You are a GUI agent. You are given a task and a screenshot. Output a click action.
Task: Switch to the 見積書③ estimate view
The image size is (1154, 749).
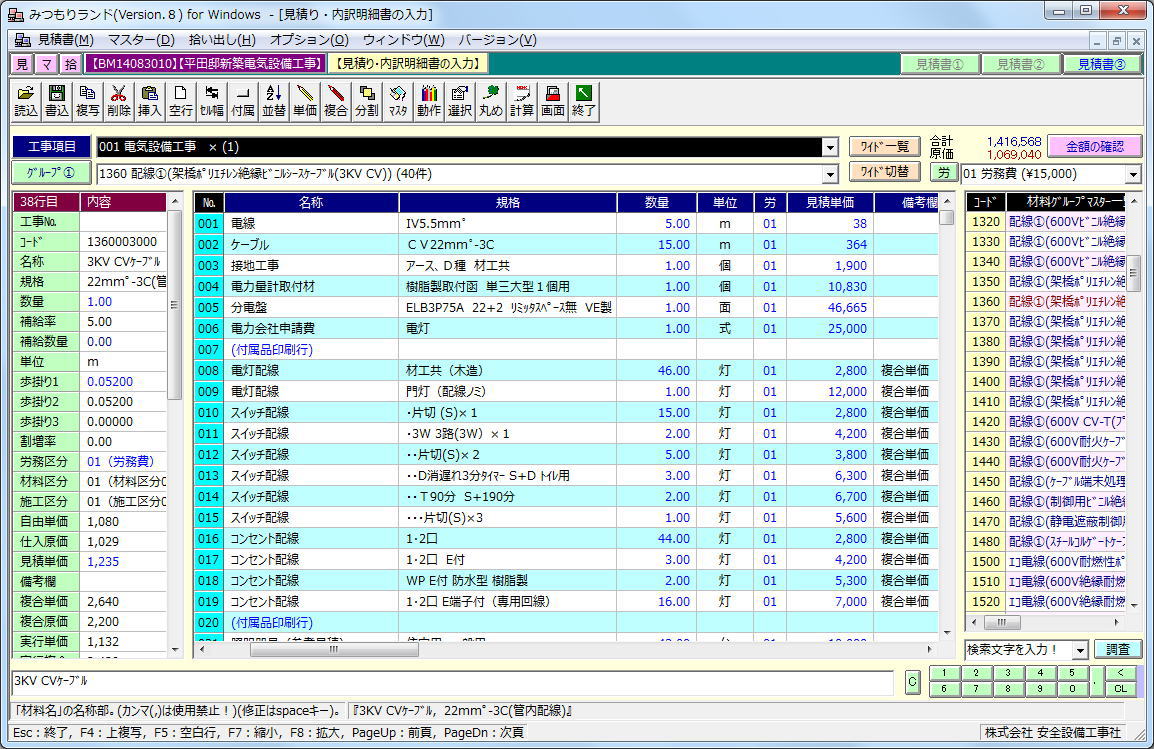click(1101, 64)
